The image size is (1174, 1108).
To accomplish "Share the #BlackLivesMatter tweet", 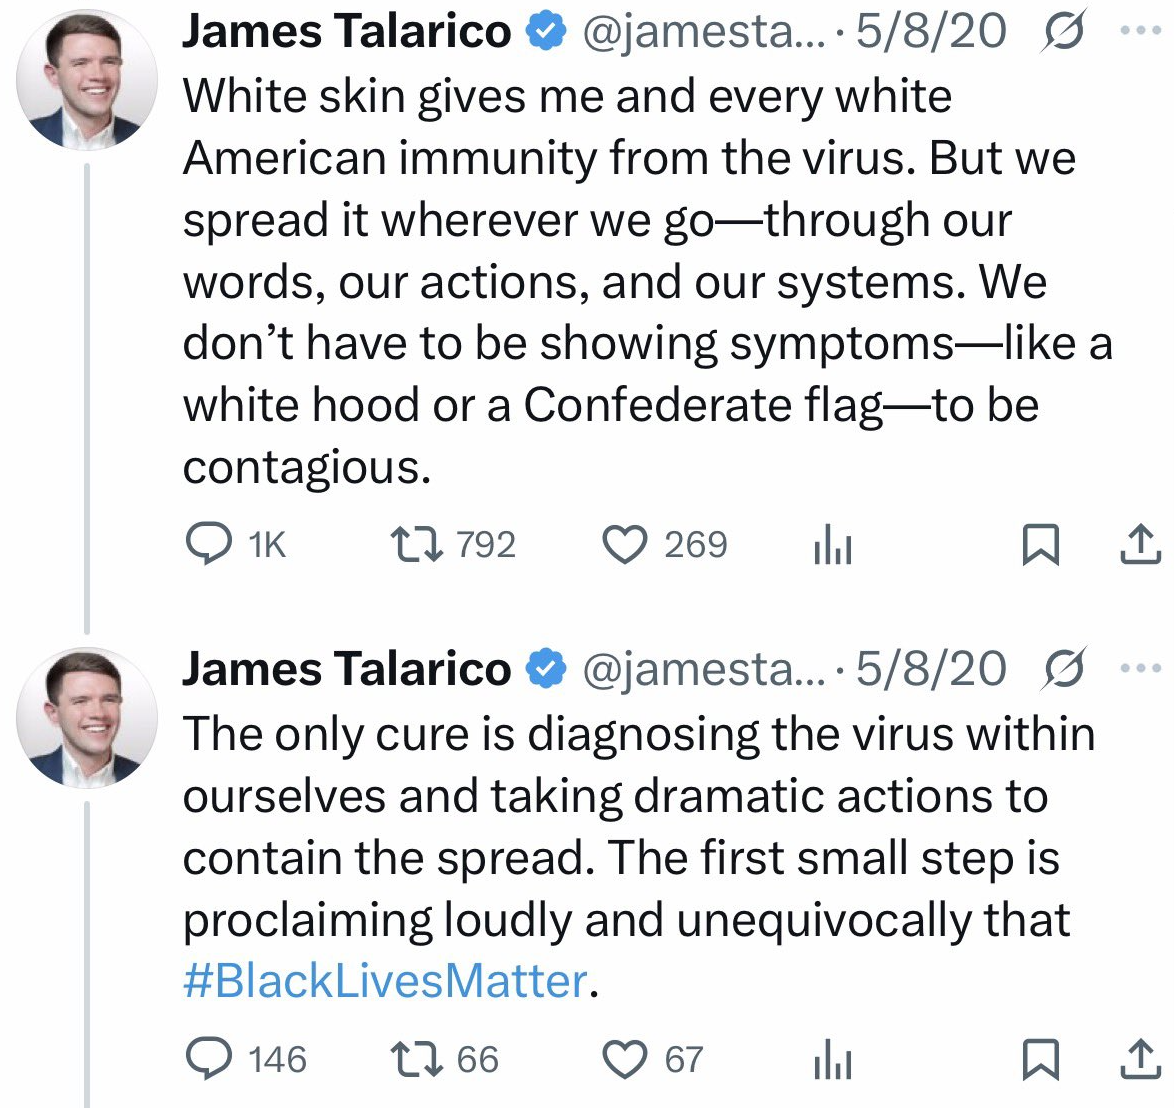I will [1138, 1060].
